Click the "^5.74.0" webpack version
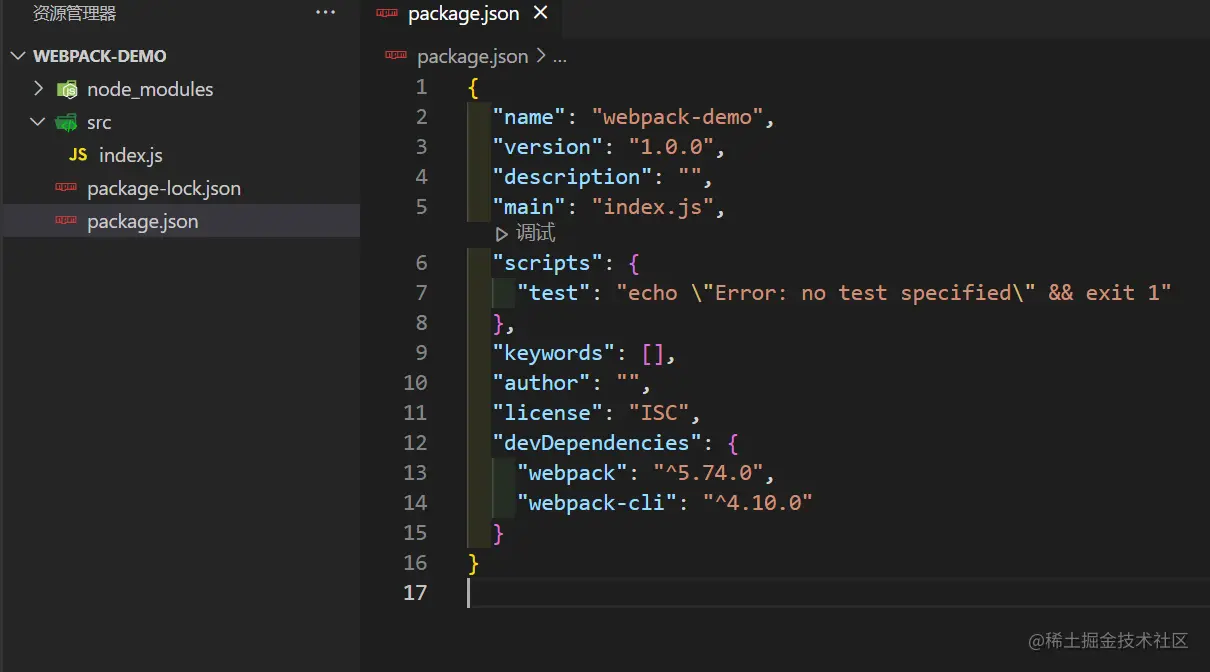Viewport: 1210px width, 672px height. tap(708, 473)
